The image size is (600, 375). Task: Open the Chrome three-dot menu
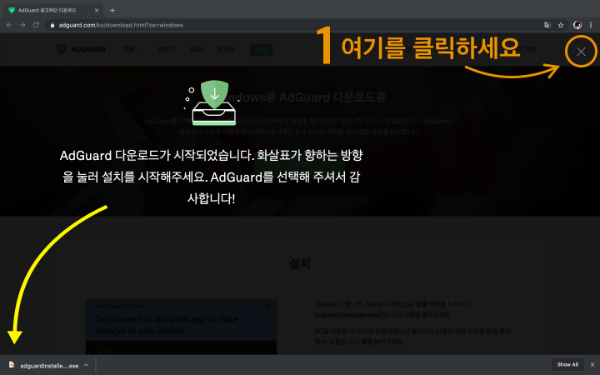click(x=591, y=25)
